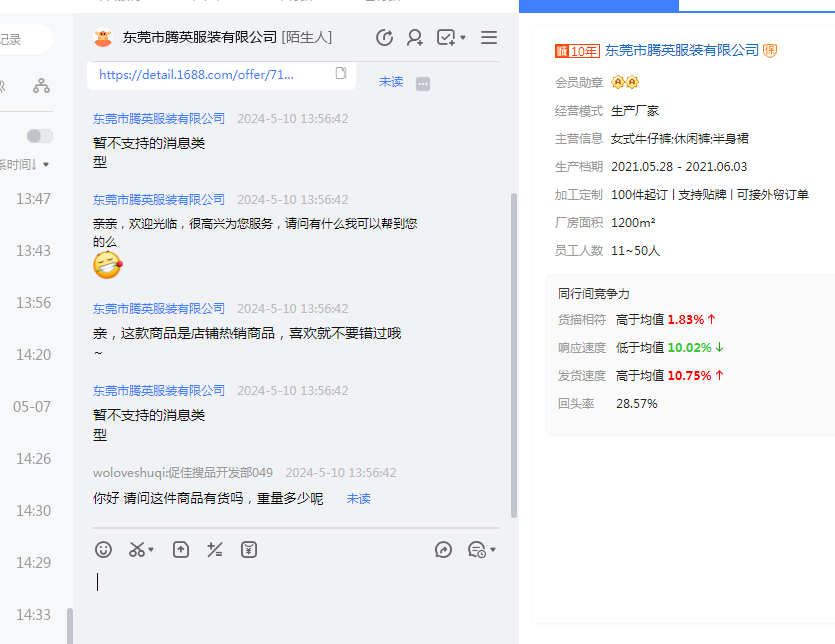Open the emoji picker in chat toolbar

tap(103, 549)
